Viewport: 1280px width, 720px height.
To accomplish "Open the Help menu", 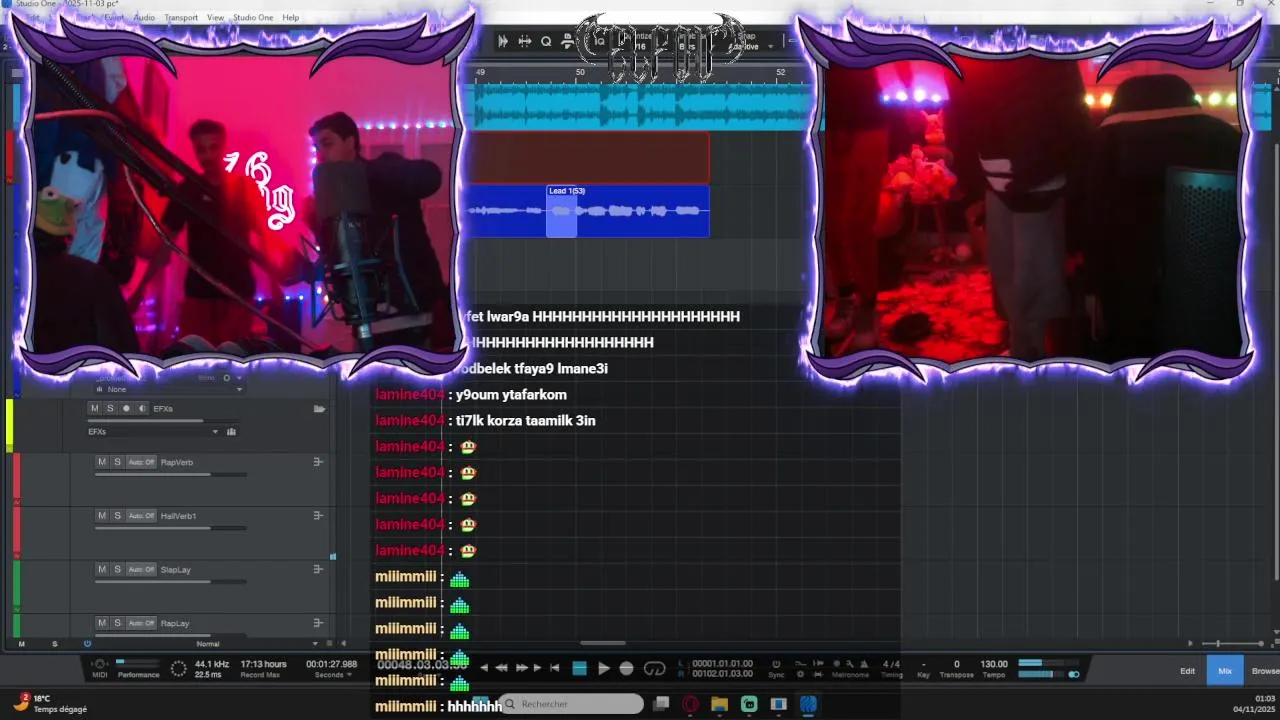I will click(x=290, y=18).
